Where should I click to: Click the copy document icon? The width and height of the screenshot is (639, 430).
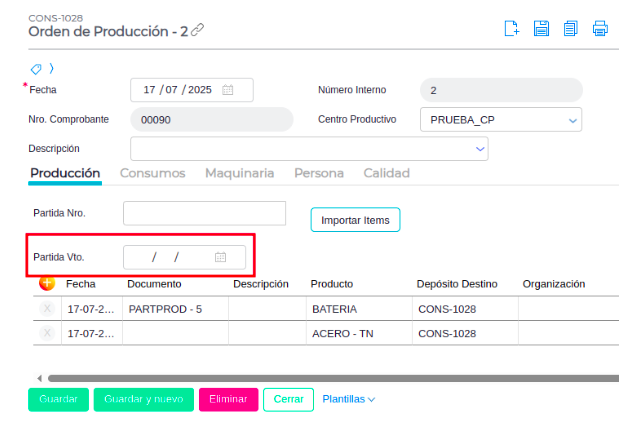(x=570, y=28)
